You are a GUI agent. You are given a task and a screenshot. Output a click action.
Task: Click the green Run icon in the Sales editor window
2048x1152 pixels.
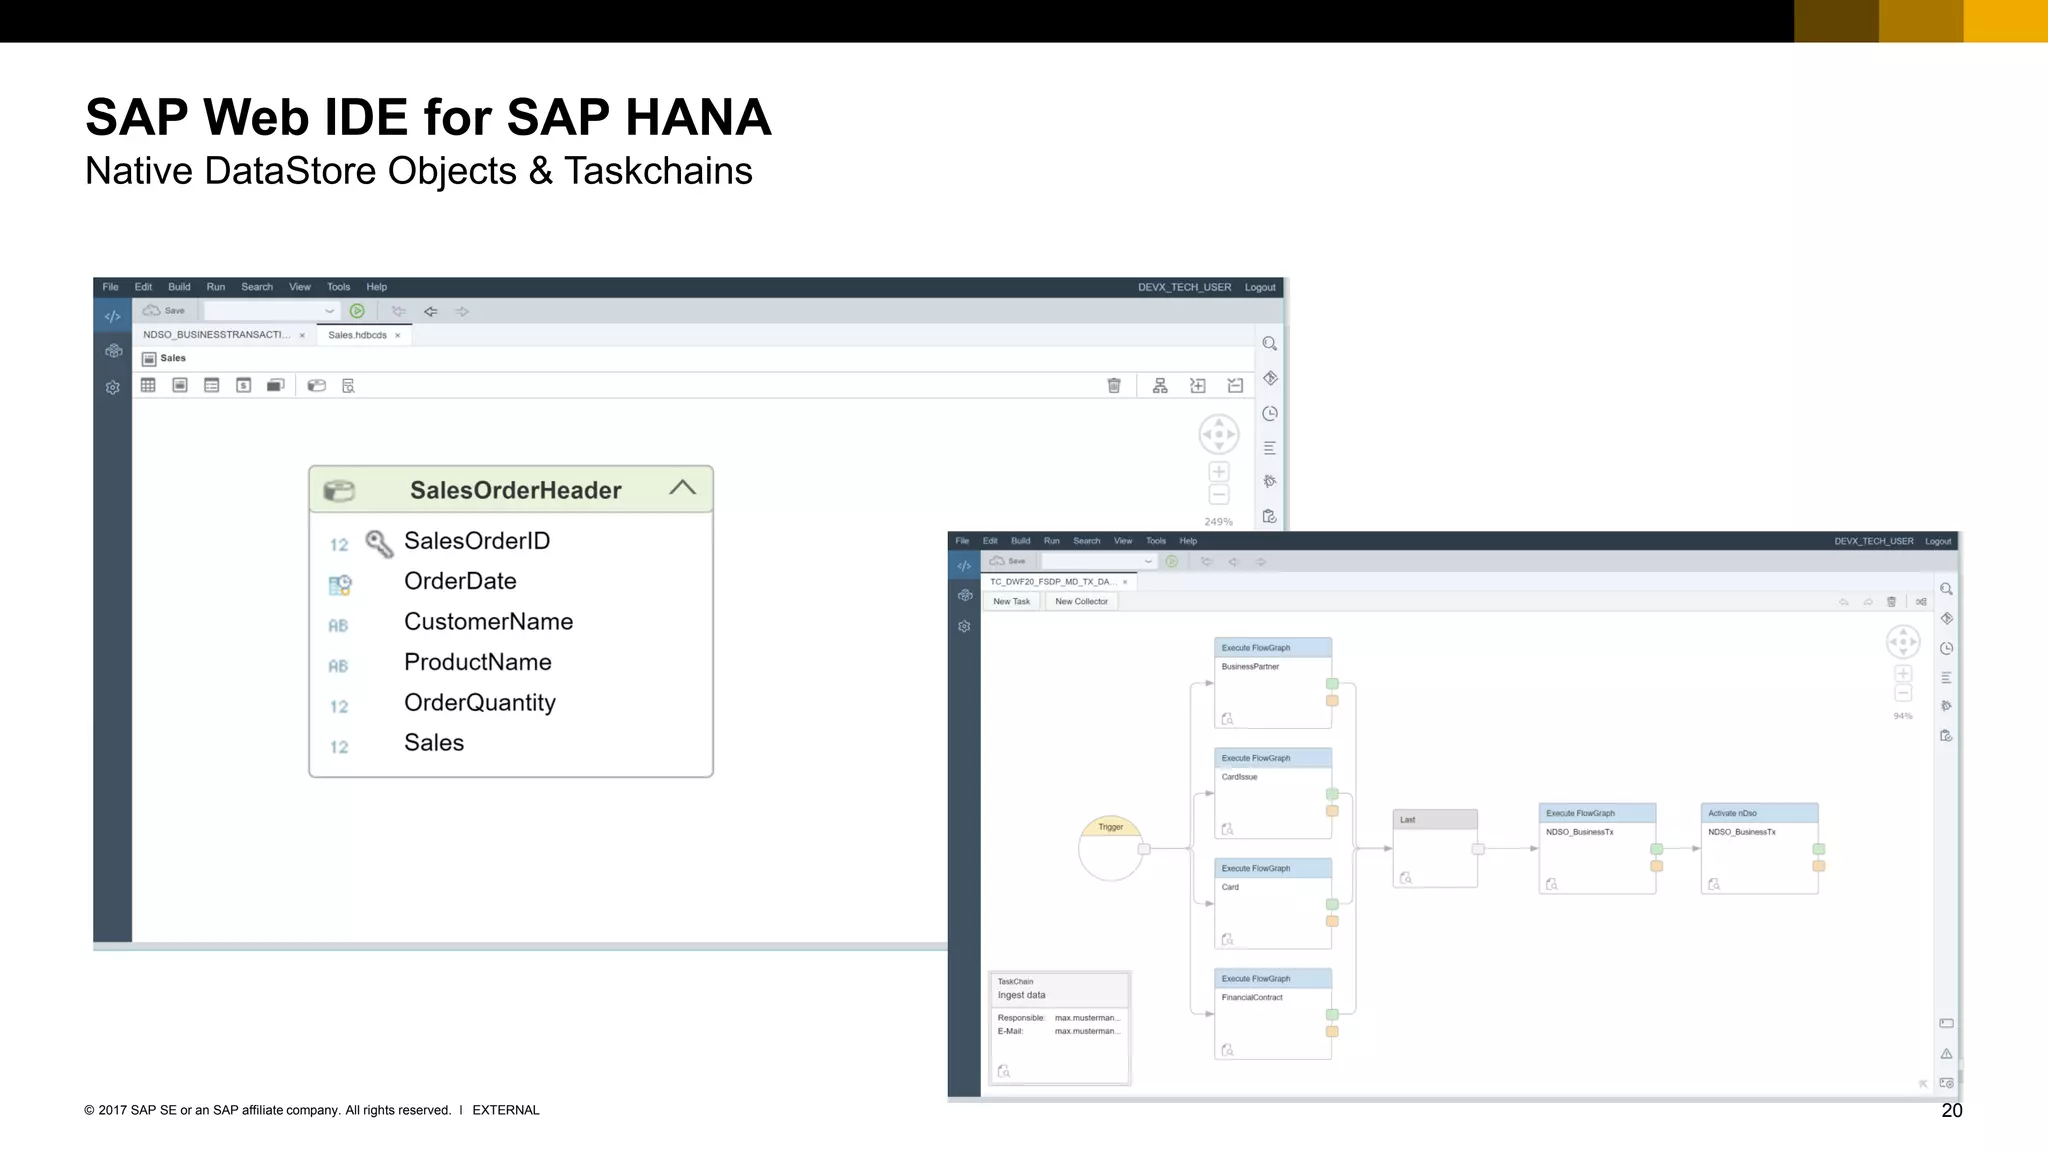(x=357, y=311)
